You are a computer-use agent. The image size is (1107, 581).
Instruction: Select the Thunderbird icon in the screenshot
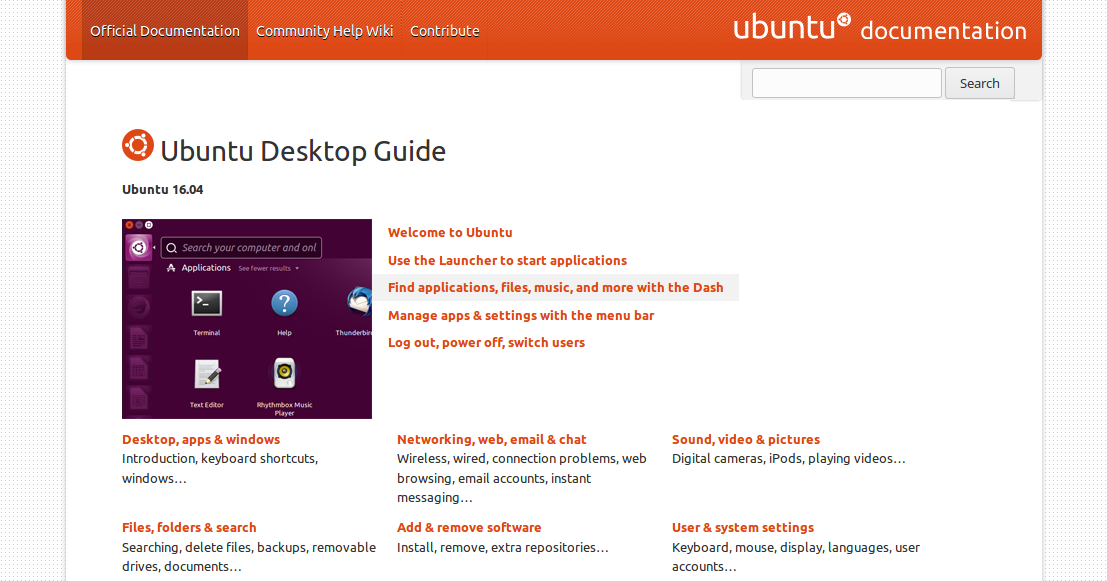pos(358,303)
